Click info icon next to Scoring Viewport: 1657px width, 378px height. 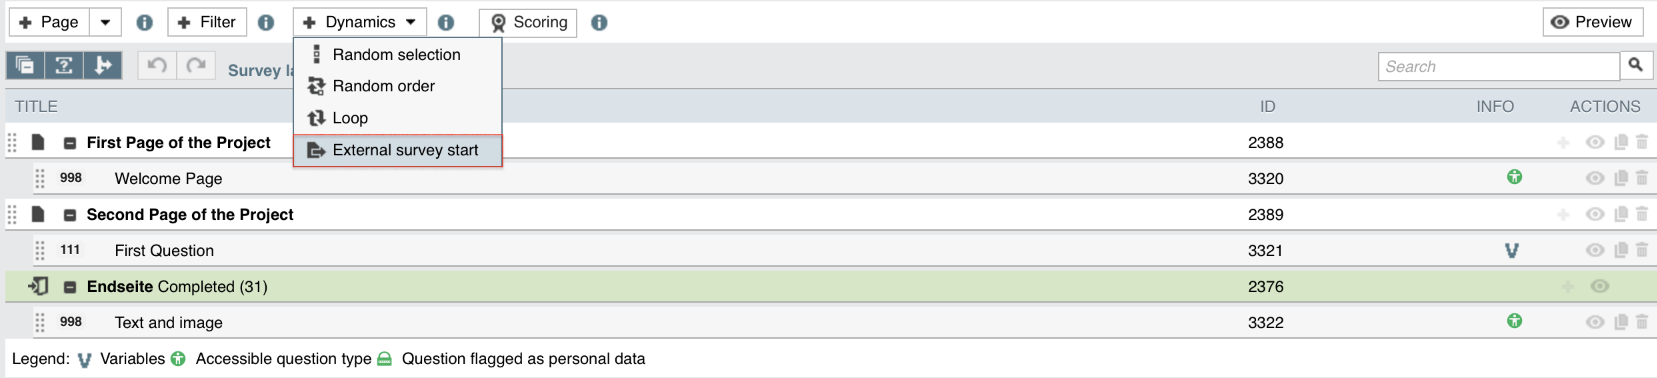pos(599,22)
